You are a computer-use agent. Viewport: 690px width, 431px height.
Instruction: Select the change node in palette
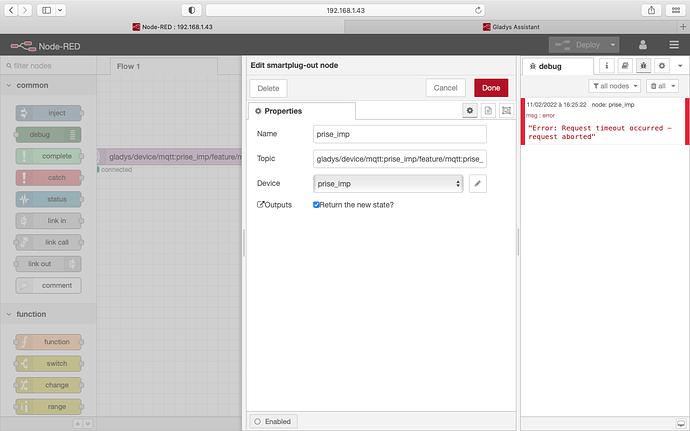48,385
